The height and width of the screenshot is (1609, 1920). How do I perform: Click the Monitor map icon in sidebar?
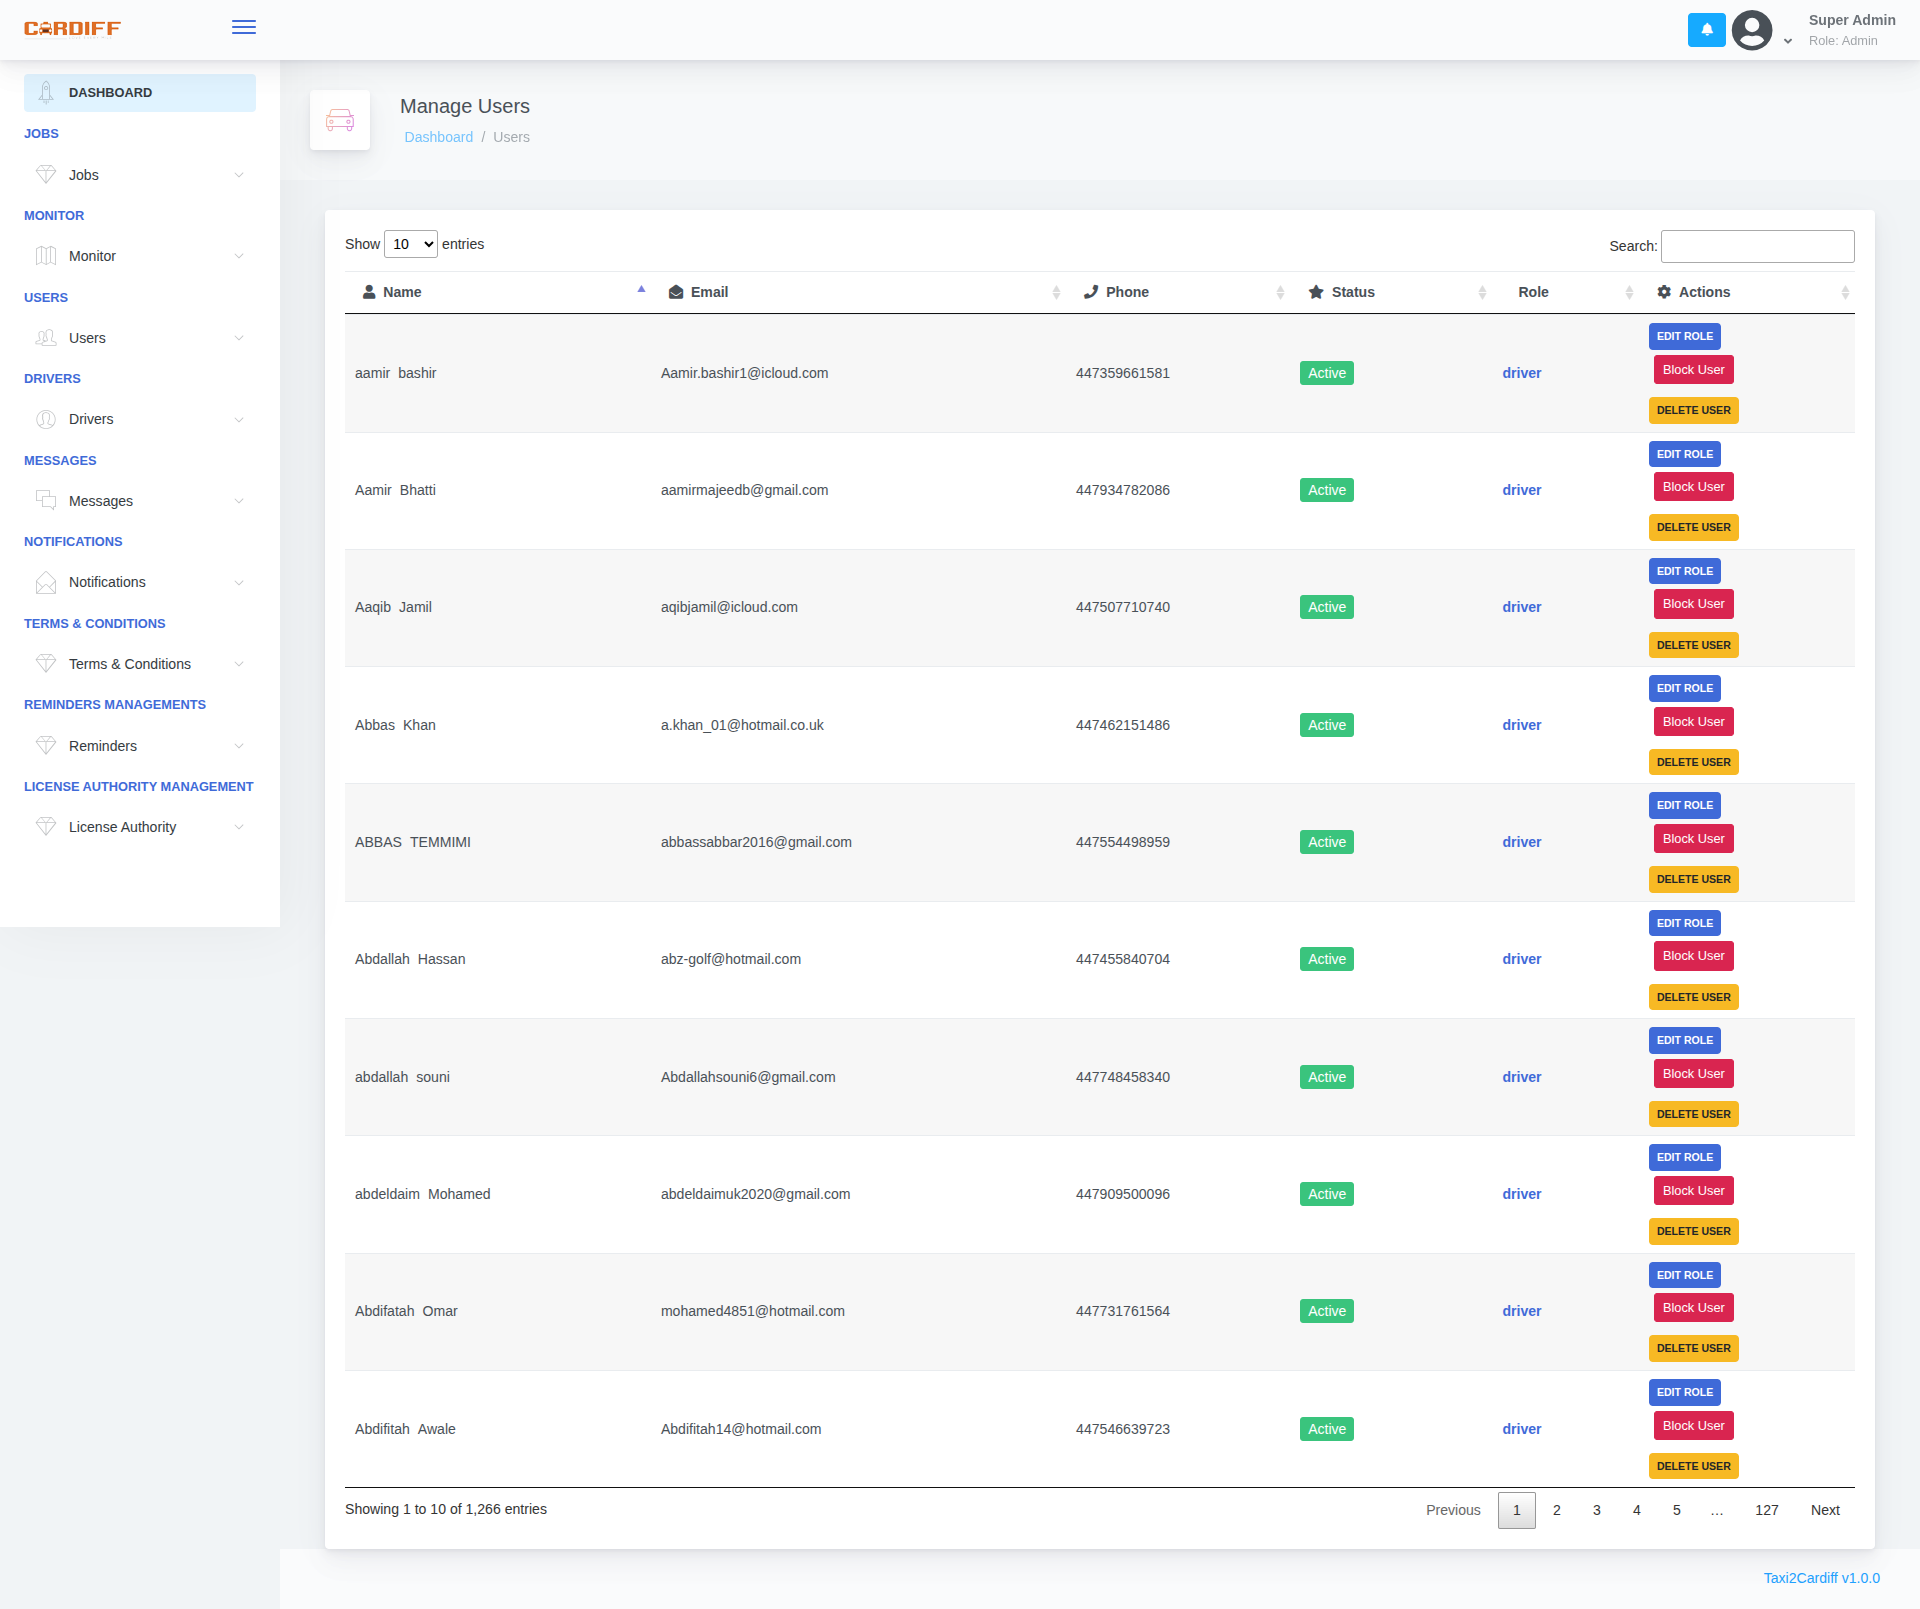tap(46, 256)
